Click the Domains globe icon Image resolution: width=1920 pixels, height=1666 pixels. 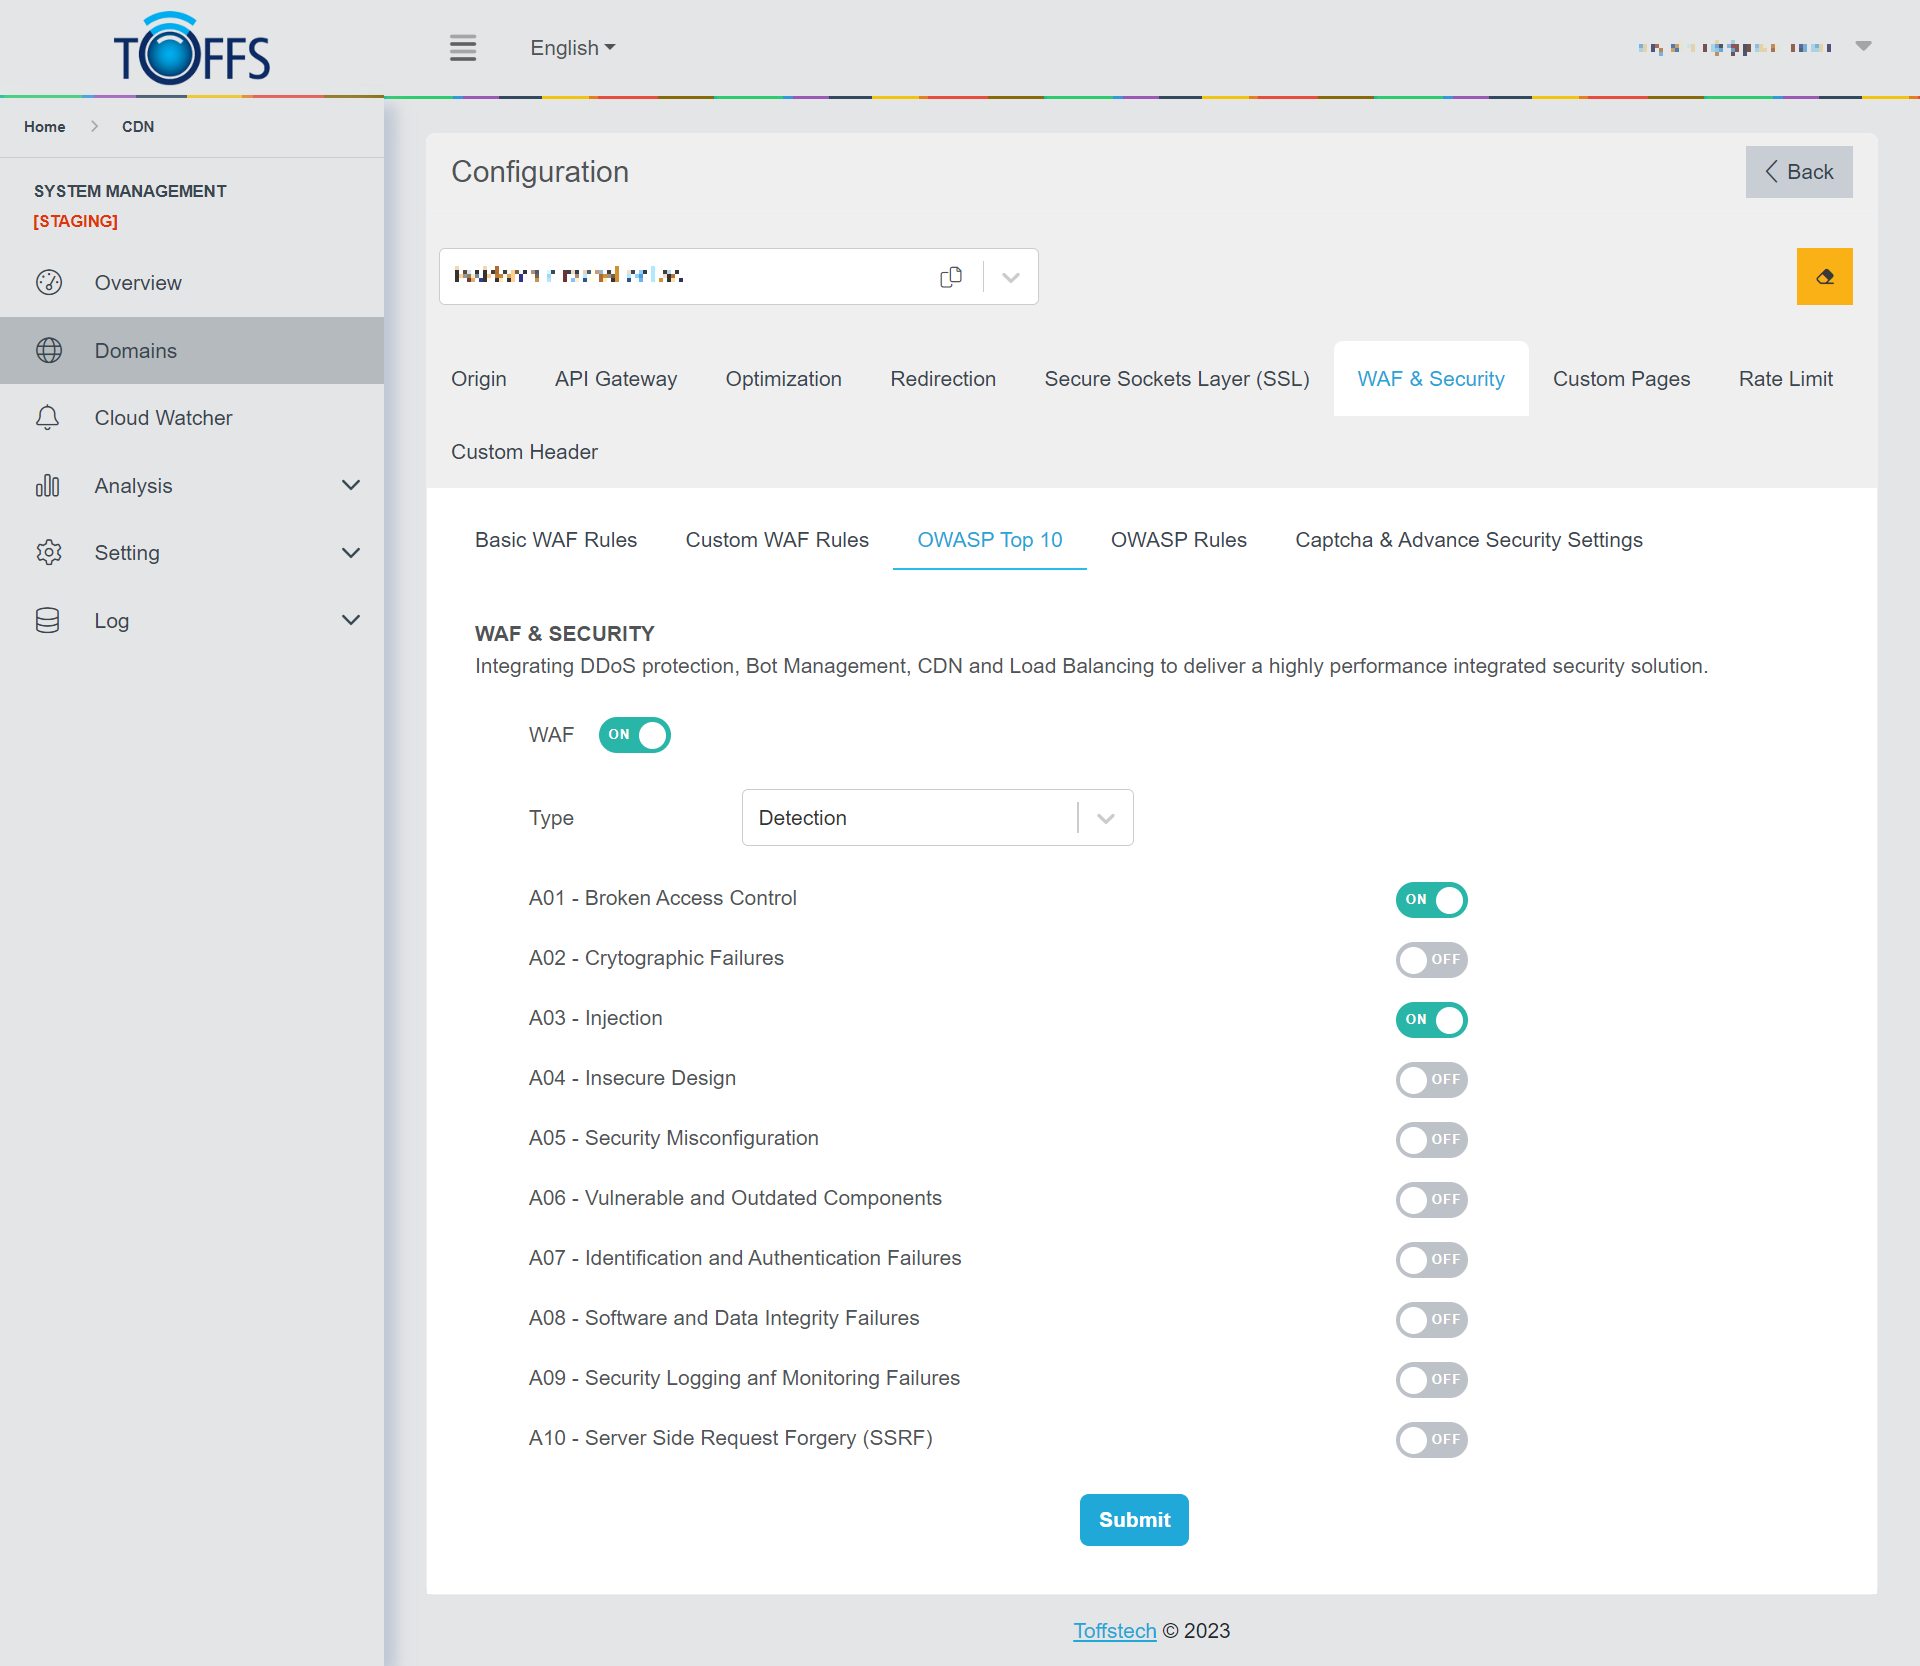48,351
